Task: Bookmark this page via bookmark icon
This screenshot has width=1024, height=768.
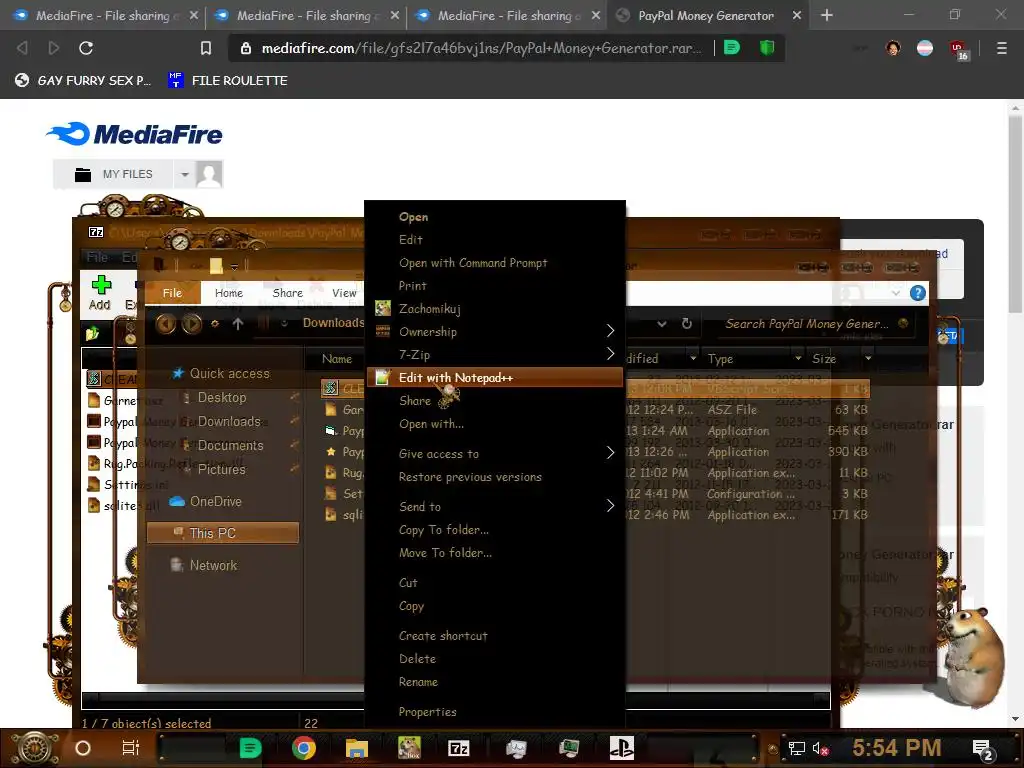Action: pos(206,48)
